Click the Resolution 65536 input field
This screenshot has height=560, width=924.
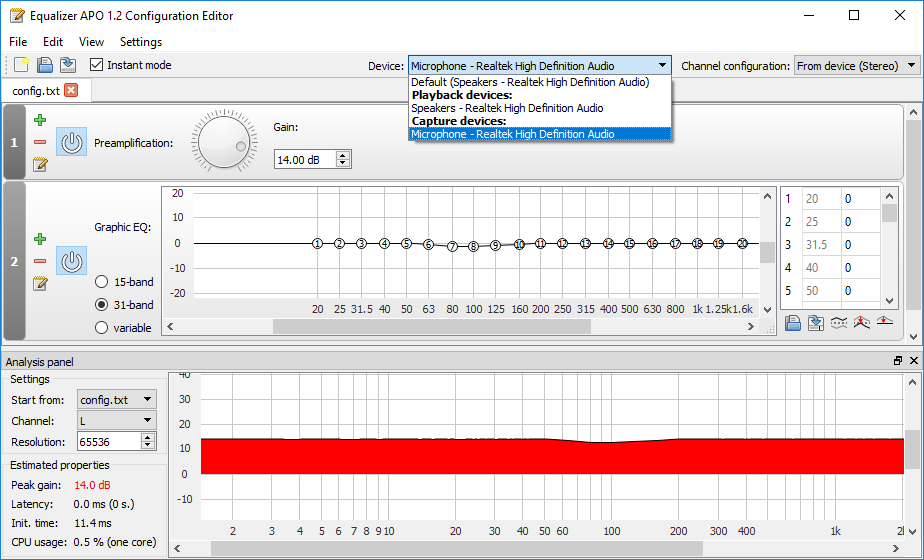pyautogui.click(x=109, y=442)
